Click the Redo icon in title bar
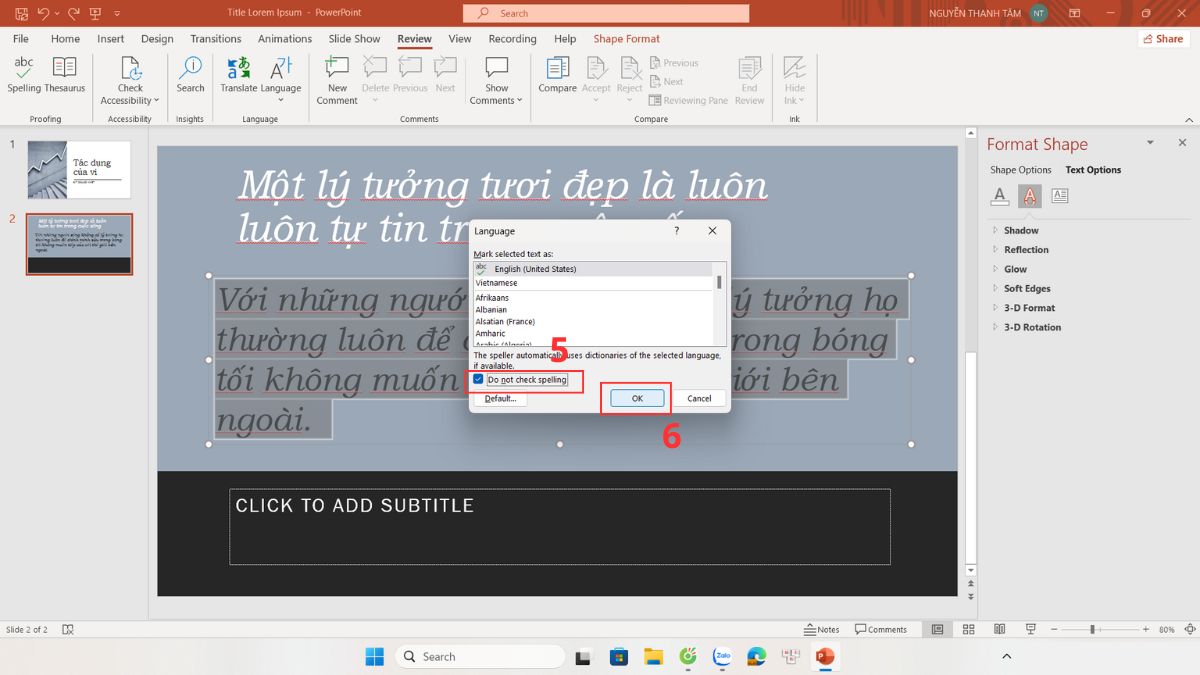Image resolution: width=1200 pixels, height=675 pixels. coord(74,14)
